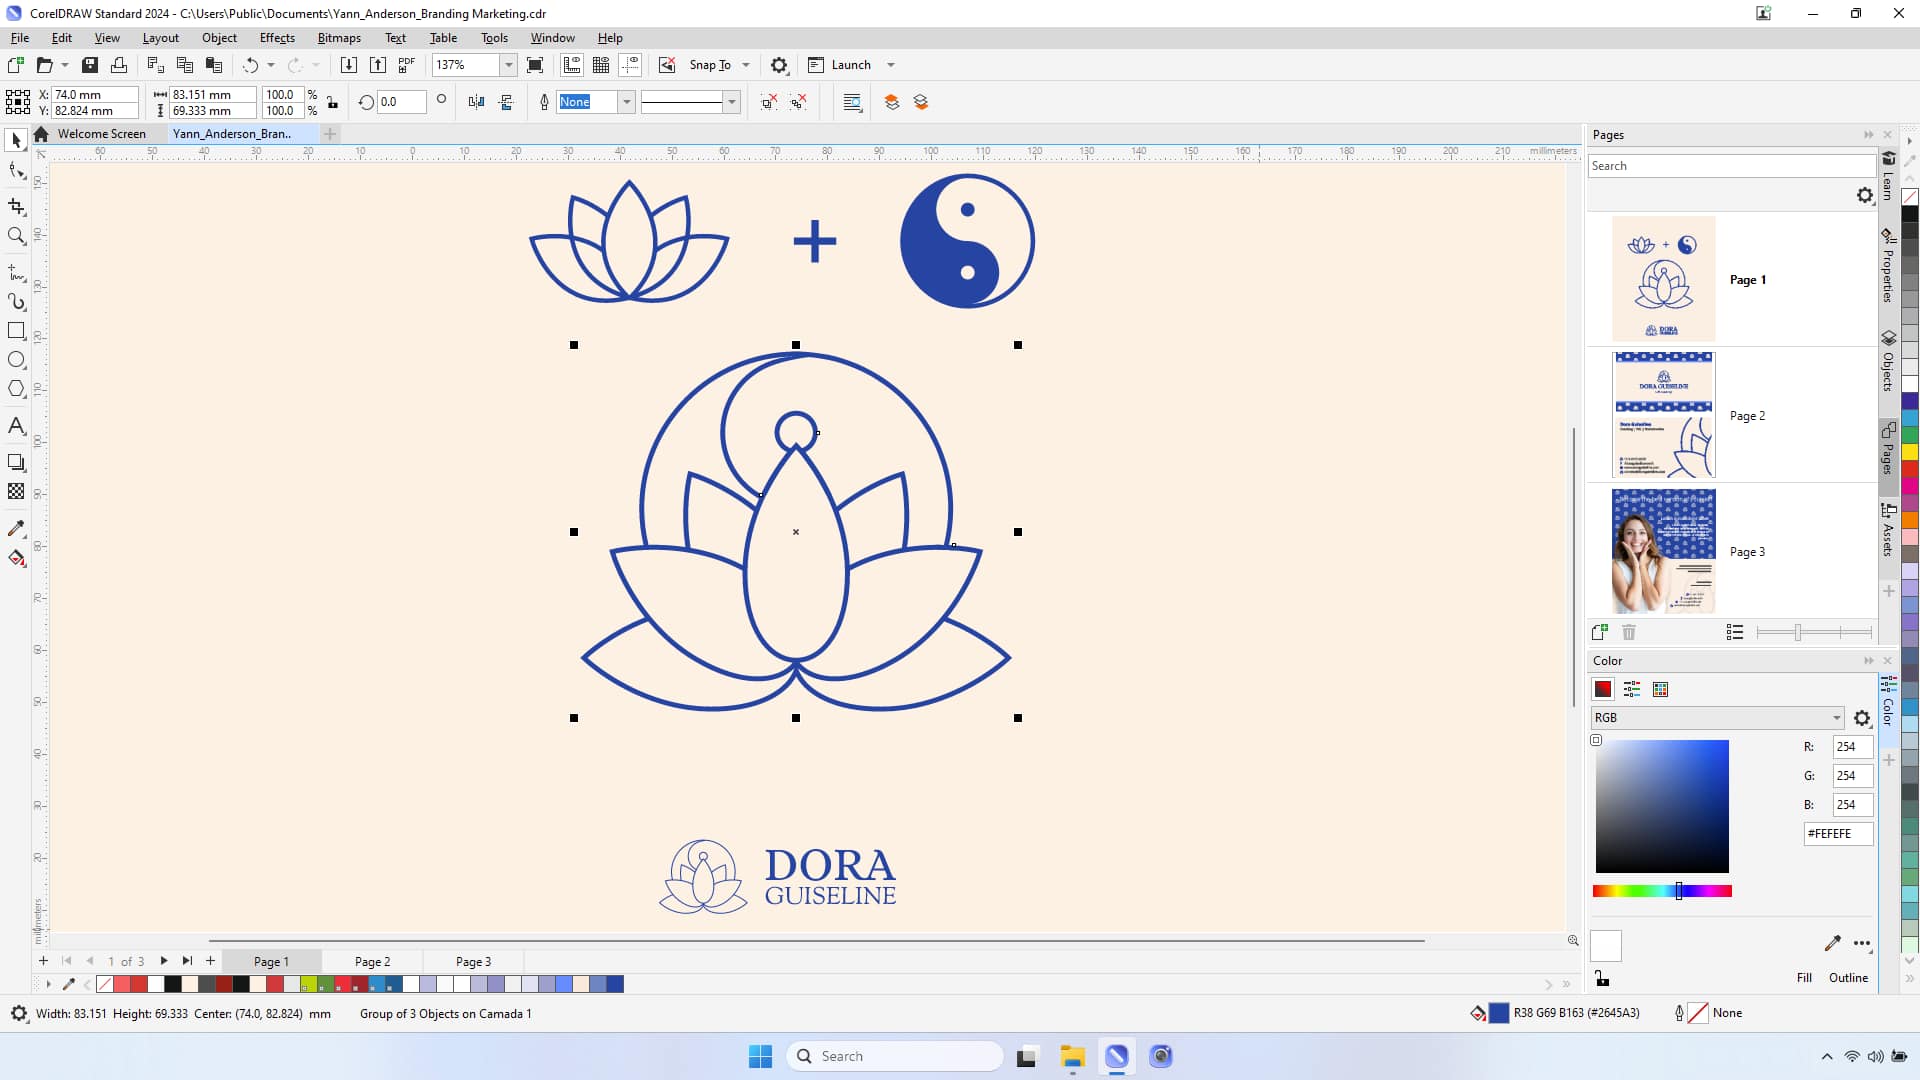Open the Effects menu

(x=277, y=38)
